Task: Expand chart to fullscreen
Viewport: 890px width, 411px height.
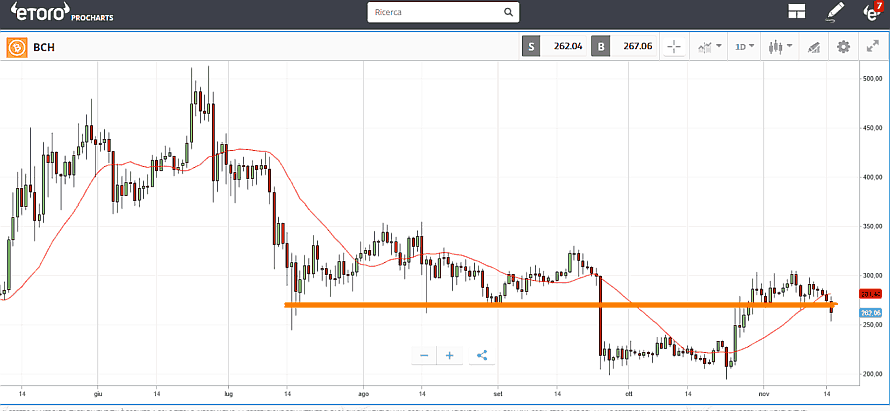Action: 872,47
